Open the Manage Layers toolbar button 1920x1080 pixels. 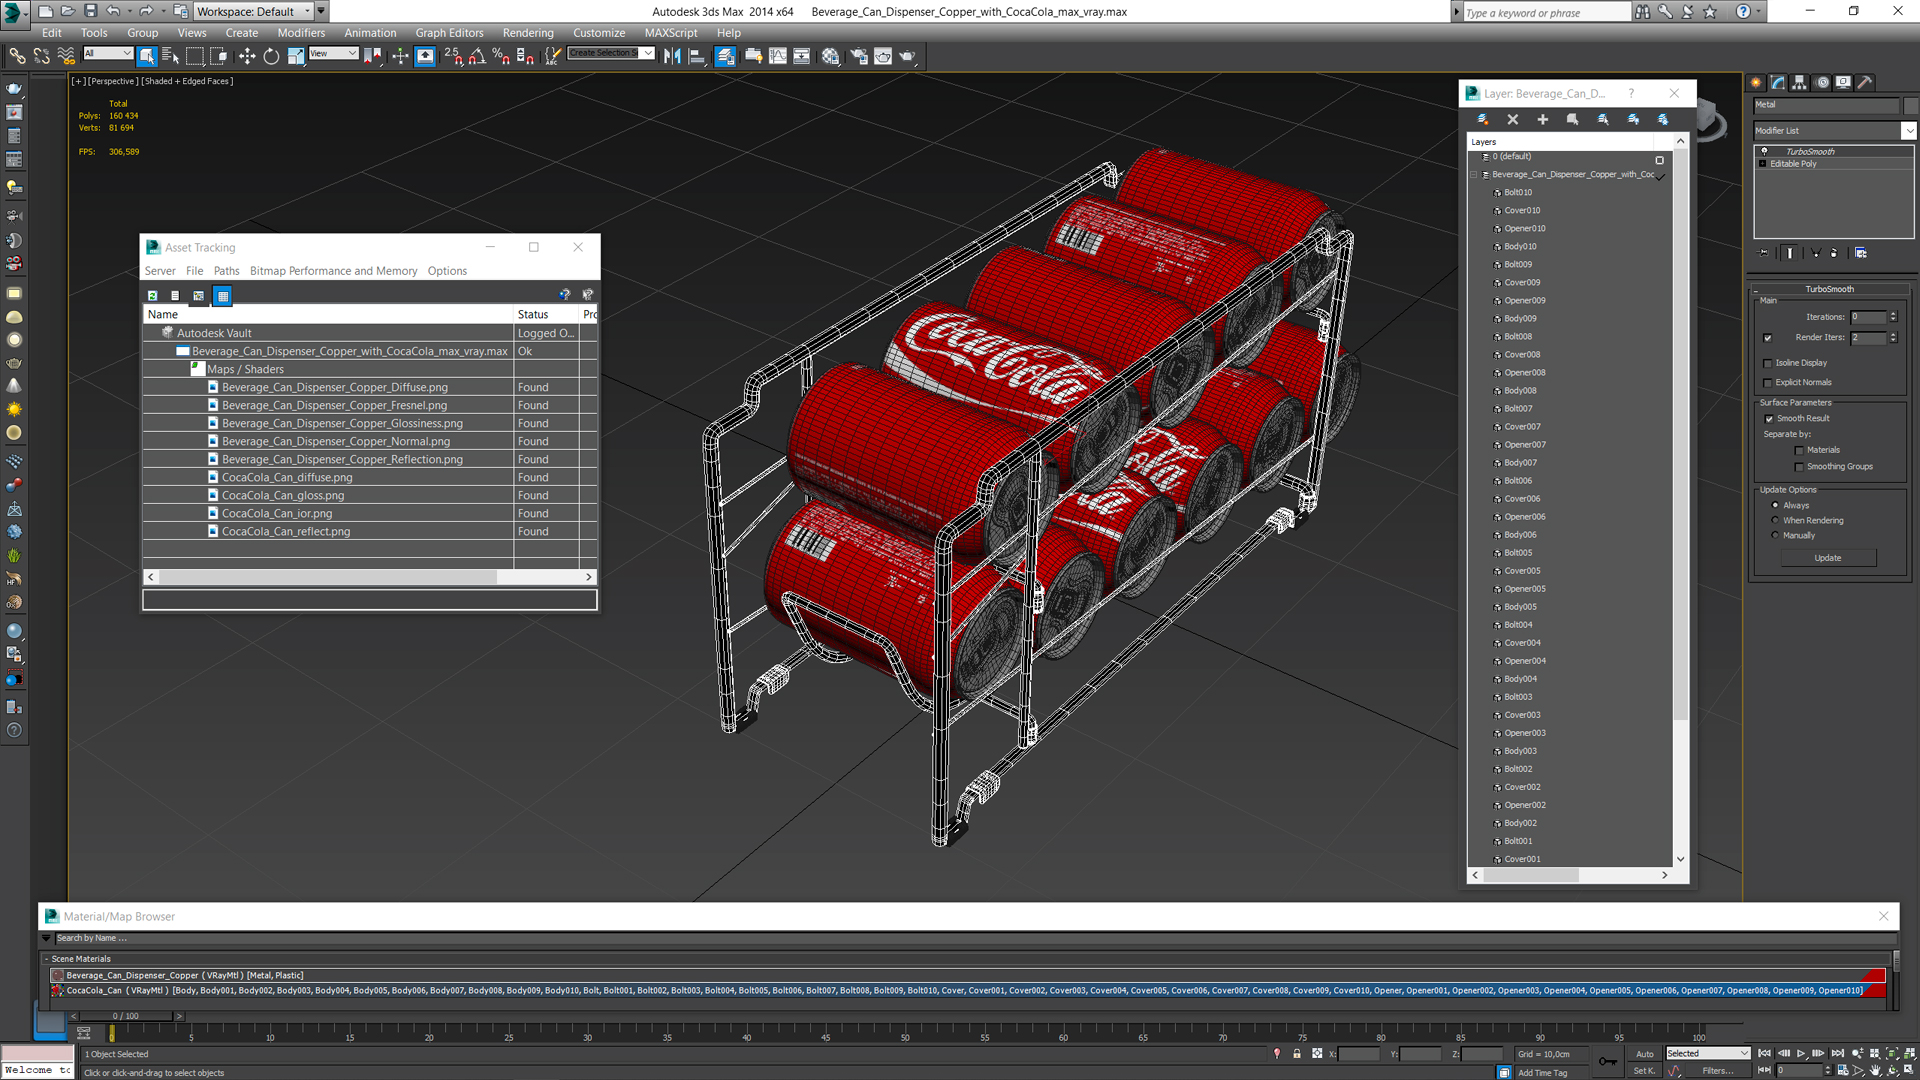pos(725,56)
